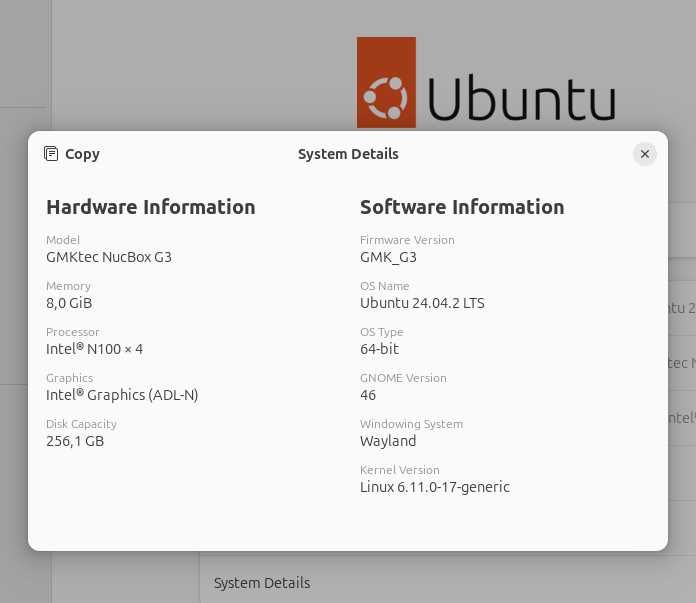Image resolution: width=696 pixels, height=603 pixels.
Task: Select the kernel version Linux 6.11.0-17-generic
Action: pyautogui.click(x=435, y=487)
